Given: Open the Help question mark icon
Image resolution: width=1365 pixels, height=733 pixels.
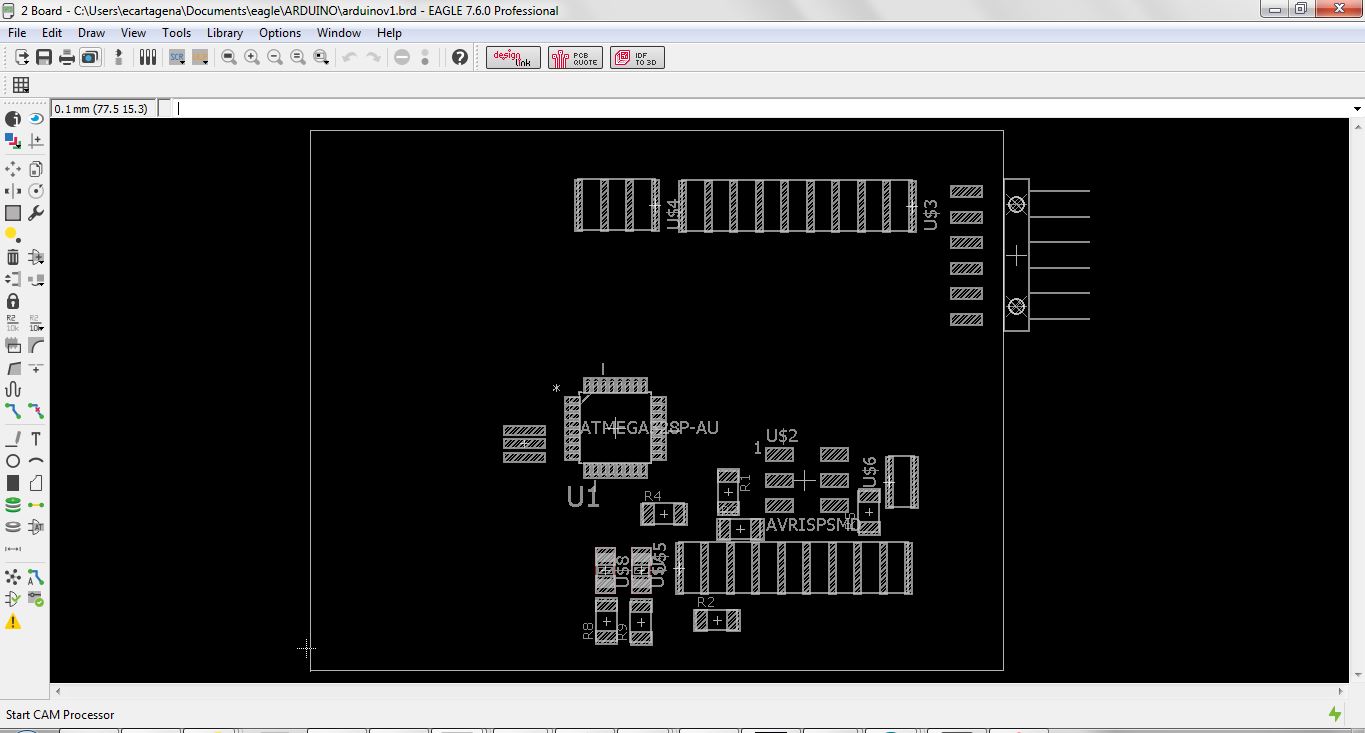Looking at the screenshot, I should (460, 57).
